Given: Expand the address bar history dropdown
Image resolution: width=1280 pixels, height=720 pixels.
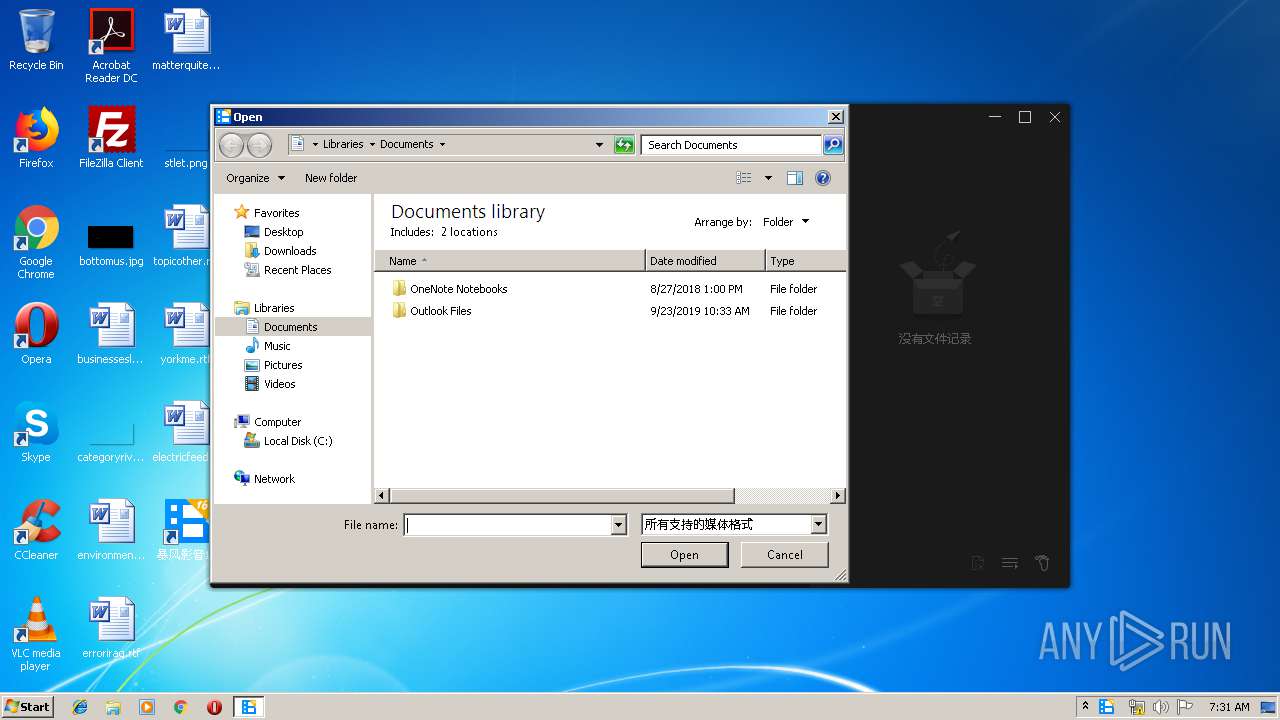Looking at the screenshot, I should (599, 145).
